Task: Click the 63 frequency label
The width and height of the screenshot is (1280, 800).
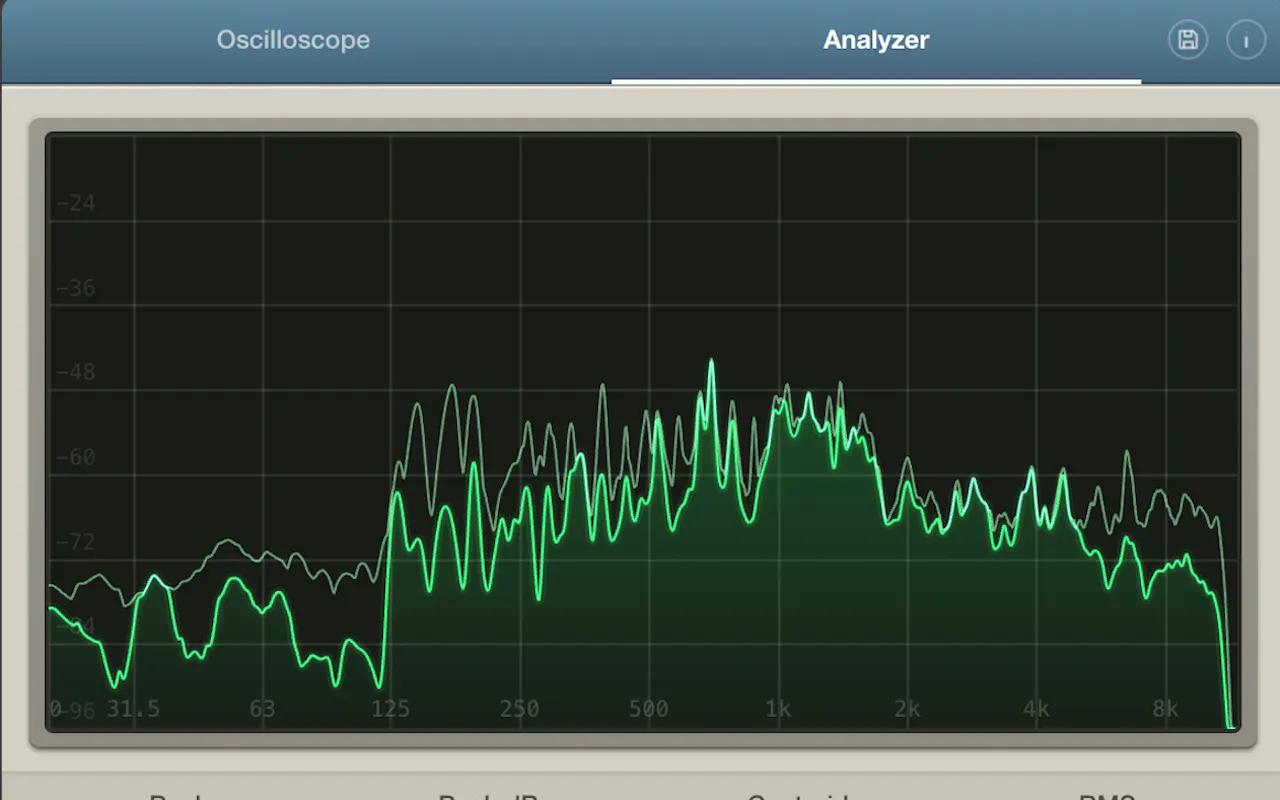Action: click(x=262, y=709)
